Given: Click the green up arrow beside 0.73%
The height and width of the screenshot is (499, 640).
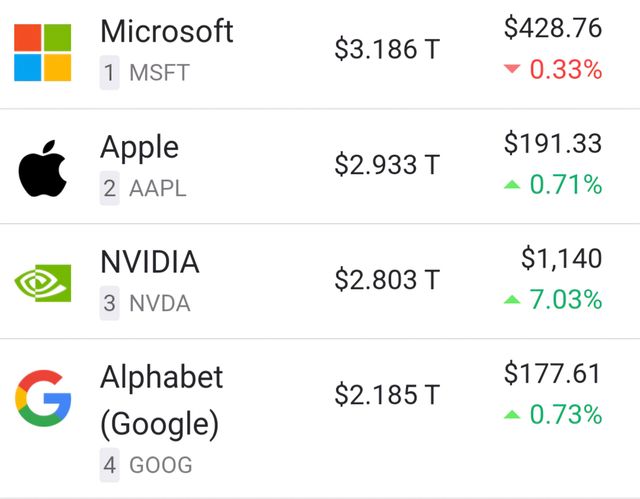Looking at the screenshot, I should click(512, 414).
